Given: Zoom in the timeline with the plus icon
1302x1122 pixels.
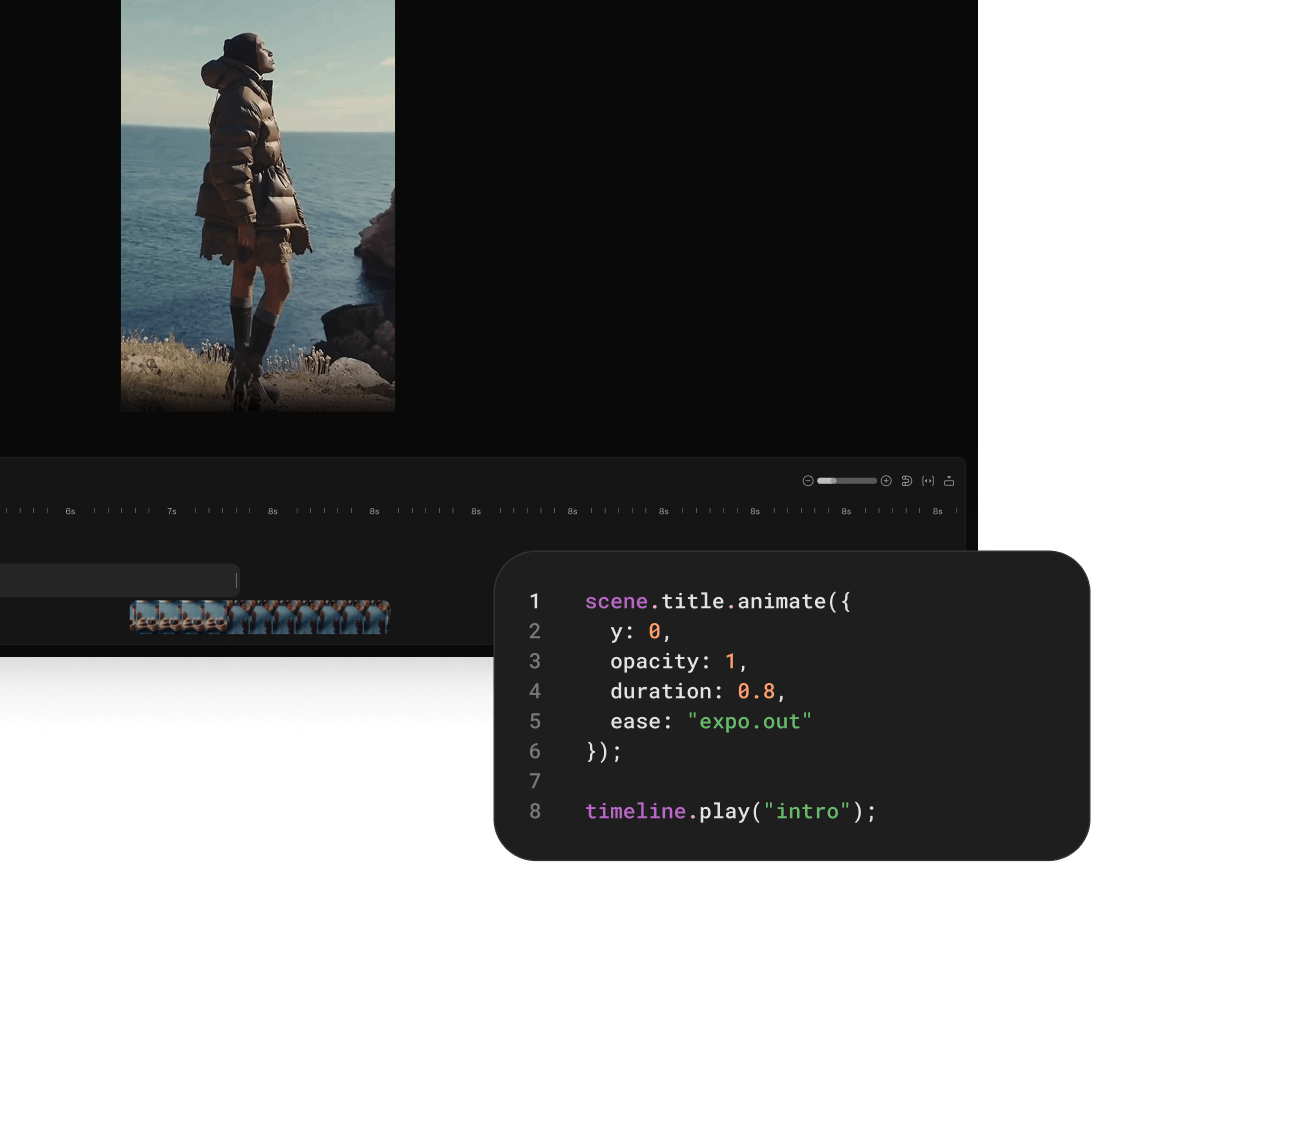Looking at the screenshot, I should coord(886,481).
